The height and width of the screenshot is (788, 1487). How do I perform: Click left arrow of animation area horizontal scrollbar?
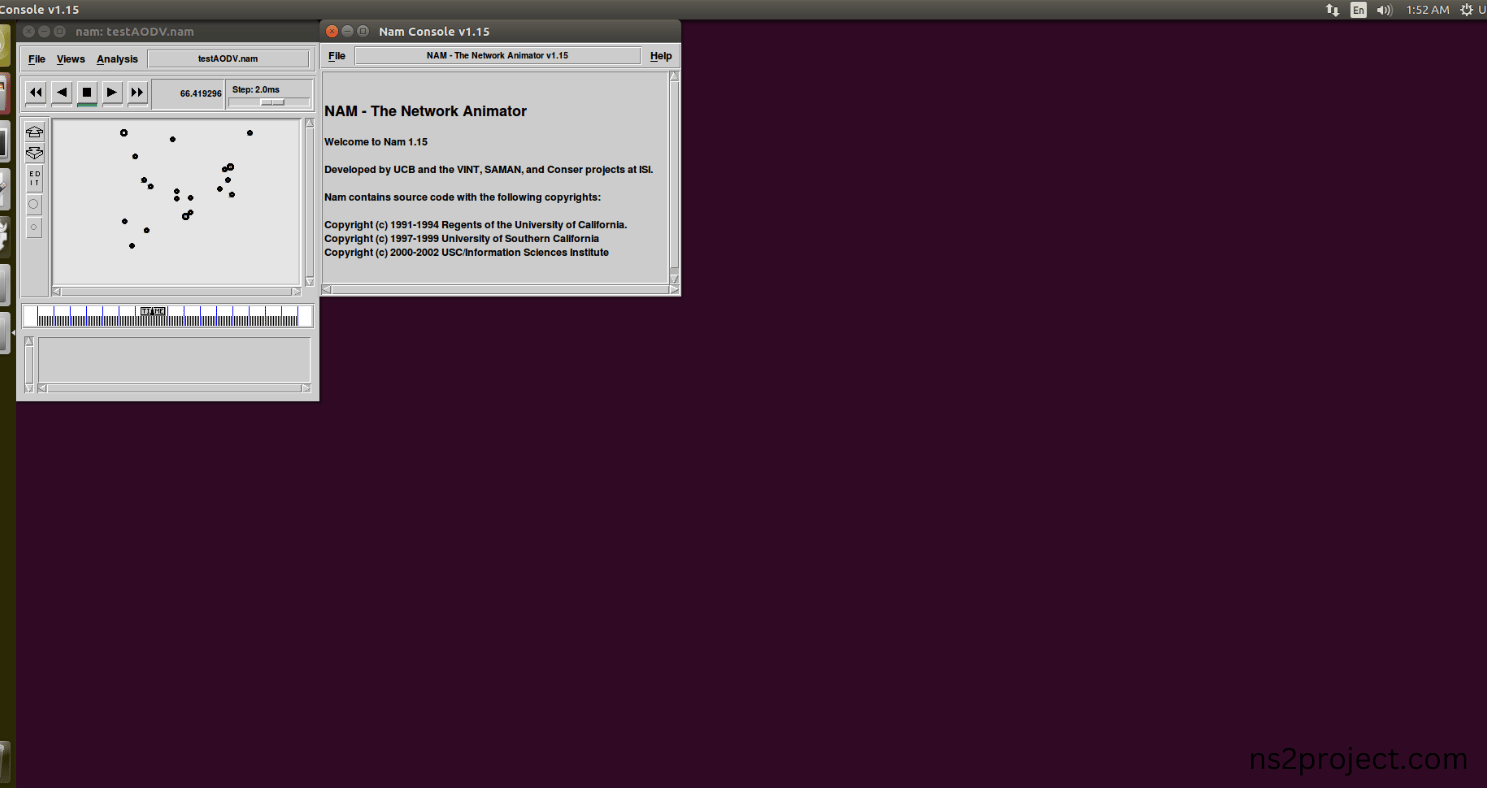pos(57,292)
